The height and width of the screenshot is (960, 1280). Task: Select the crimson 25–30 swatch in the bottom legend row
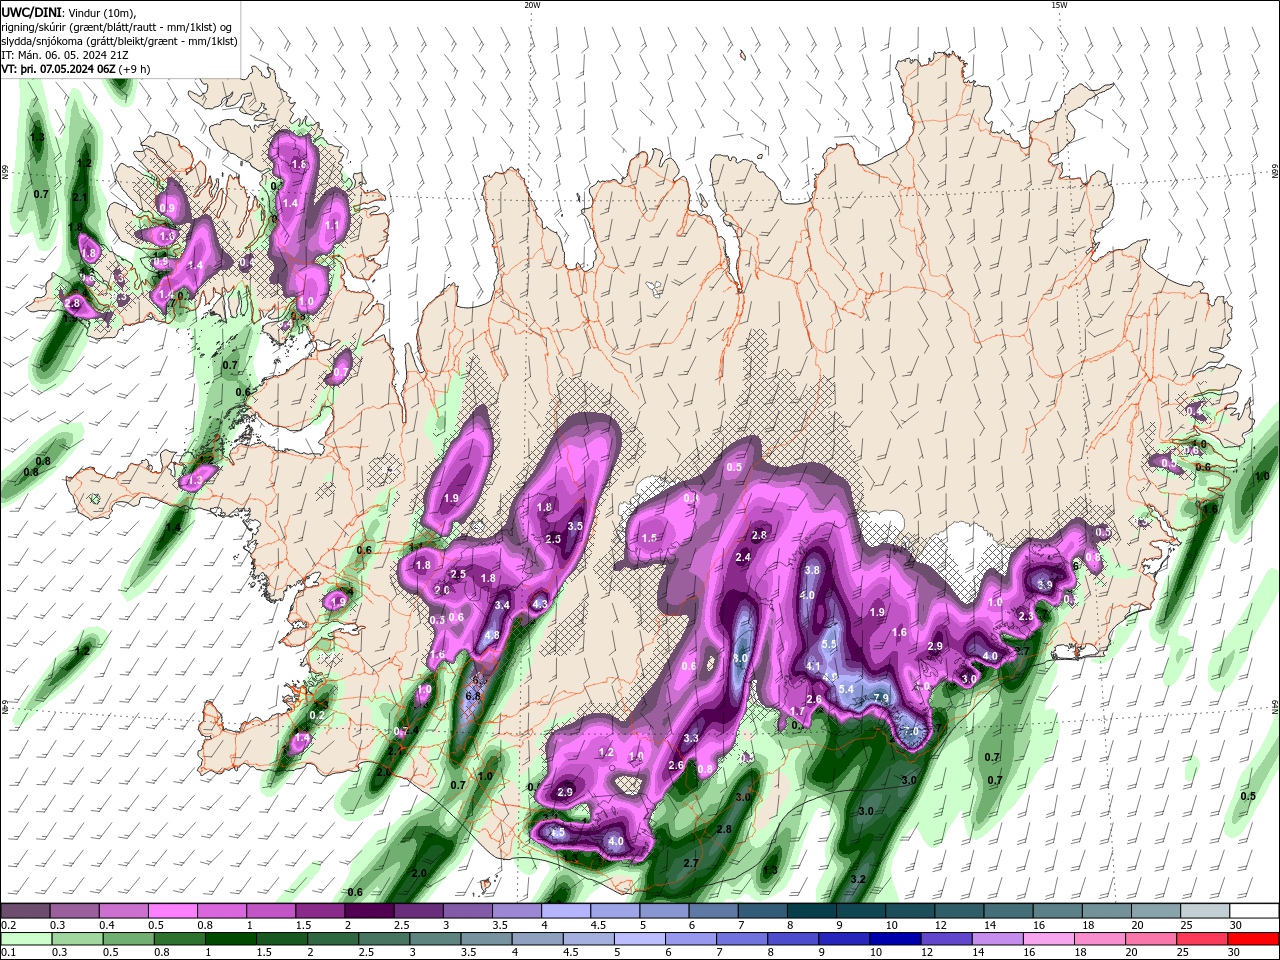pyautogui.click(x=1200, y=939)
